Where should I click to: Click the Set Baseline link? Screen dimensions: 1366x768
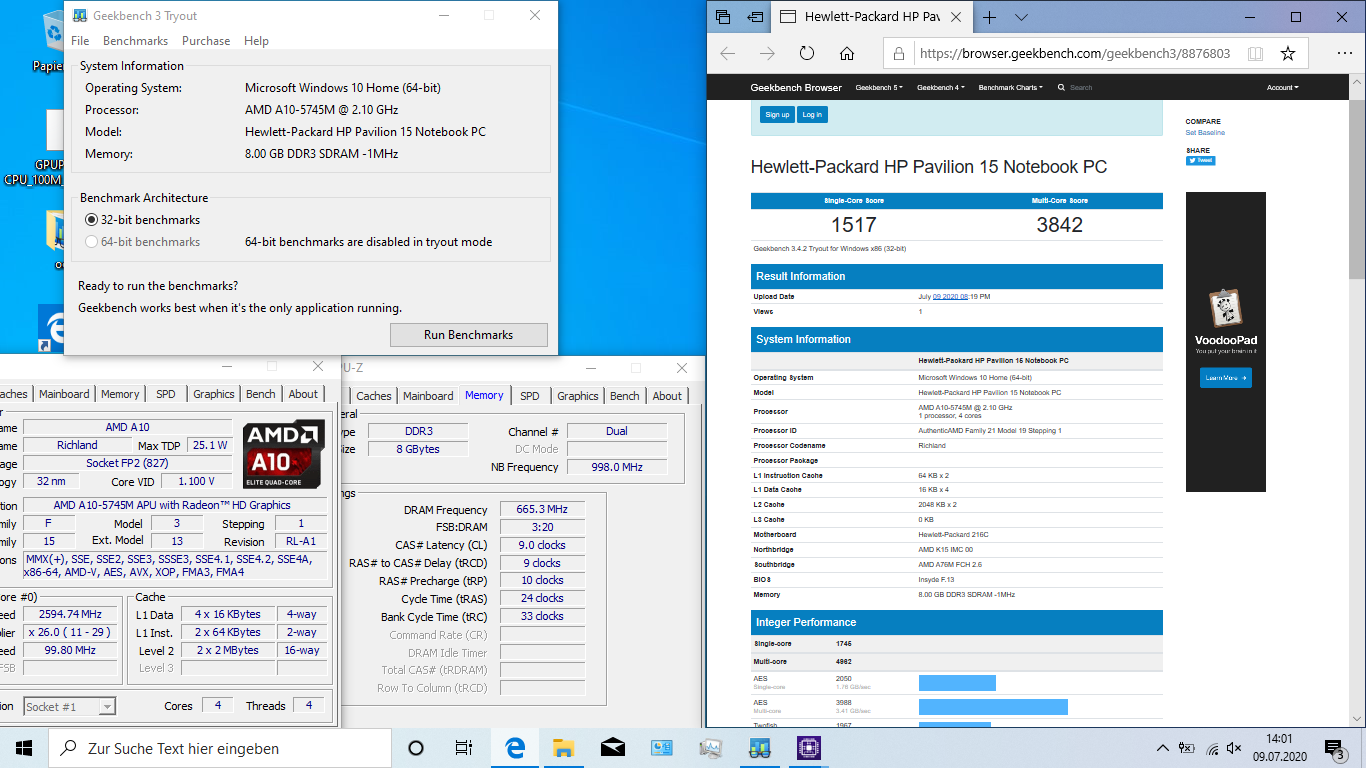(1205, 133)
